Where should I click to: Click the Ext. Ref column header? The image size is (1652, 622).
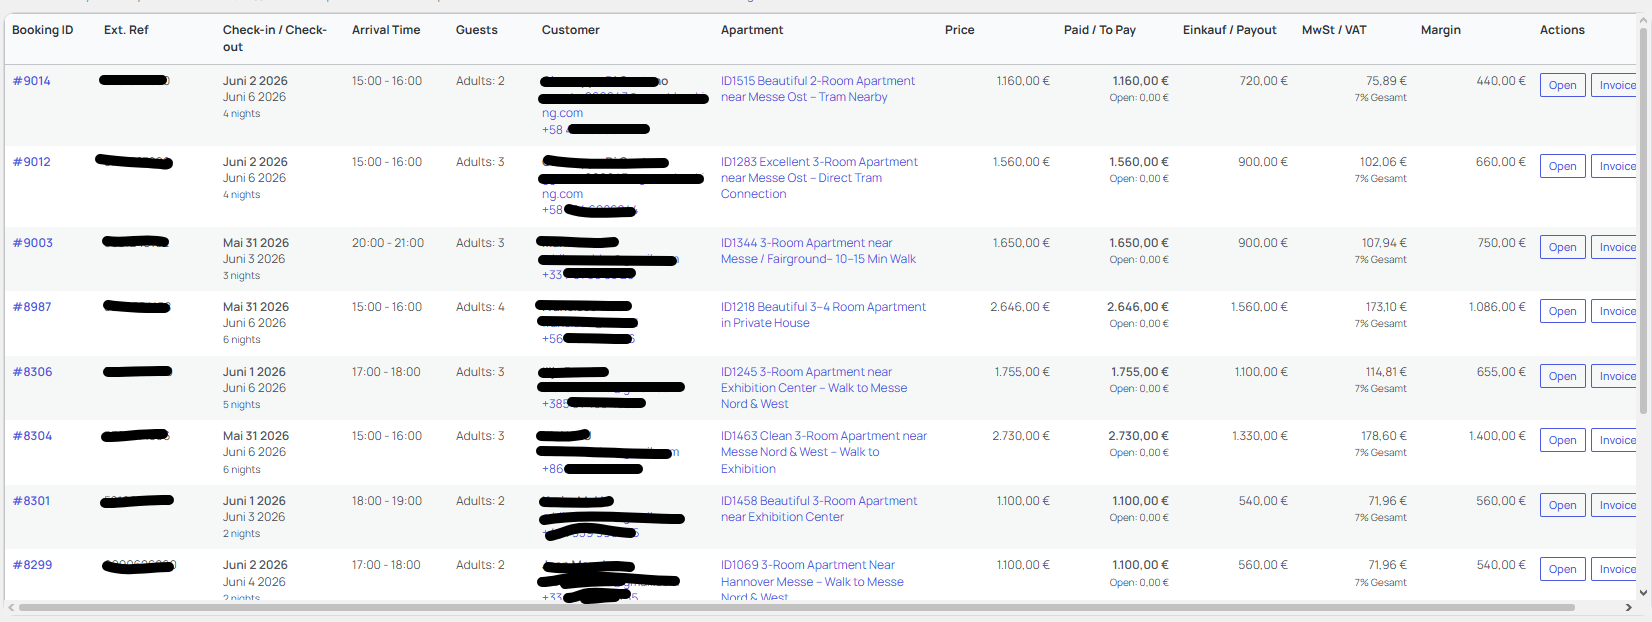coord(126,30)
